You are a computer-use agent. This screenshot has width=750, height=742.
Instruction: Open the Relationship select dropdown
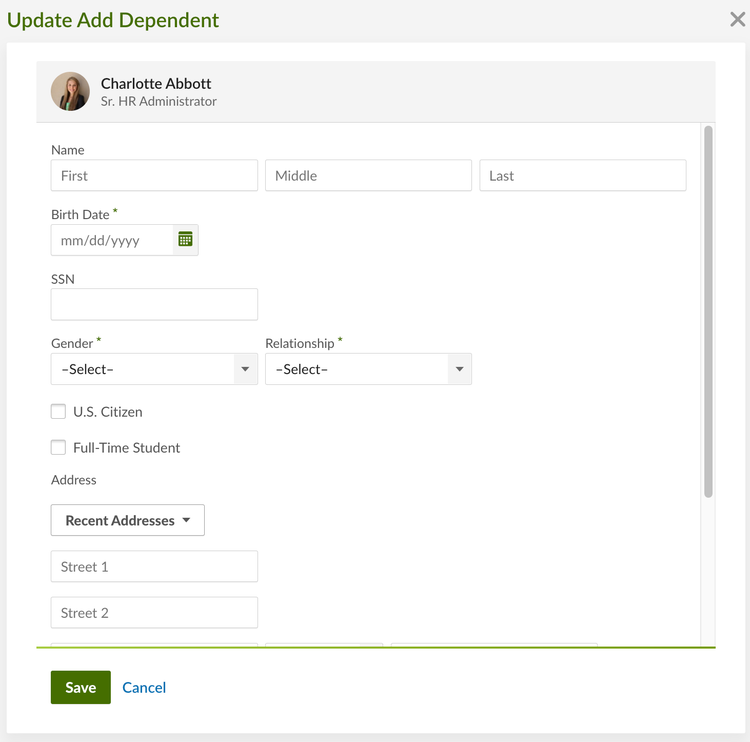[x=368, y=369]
